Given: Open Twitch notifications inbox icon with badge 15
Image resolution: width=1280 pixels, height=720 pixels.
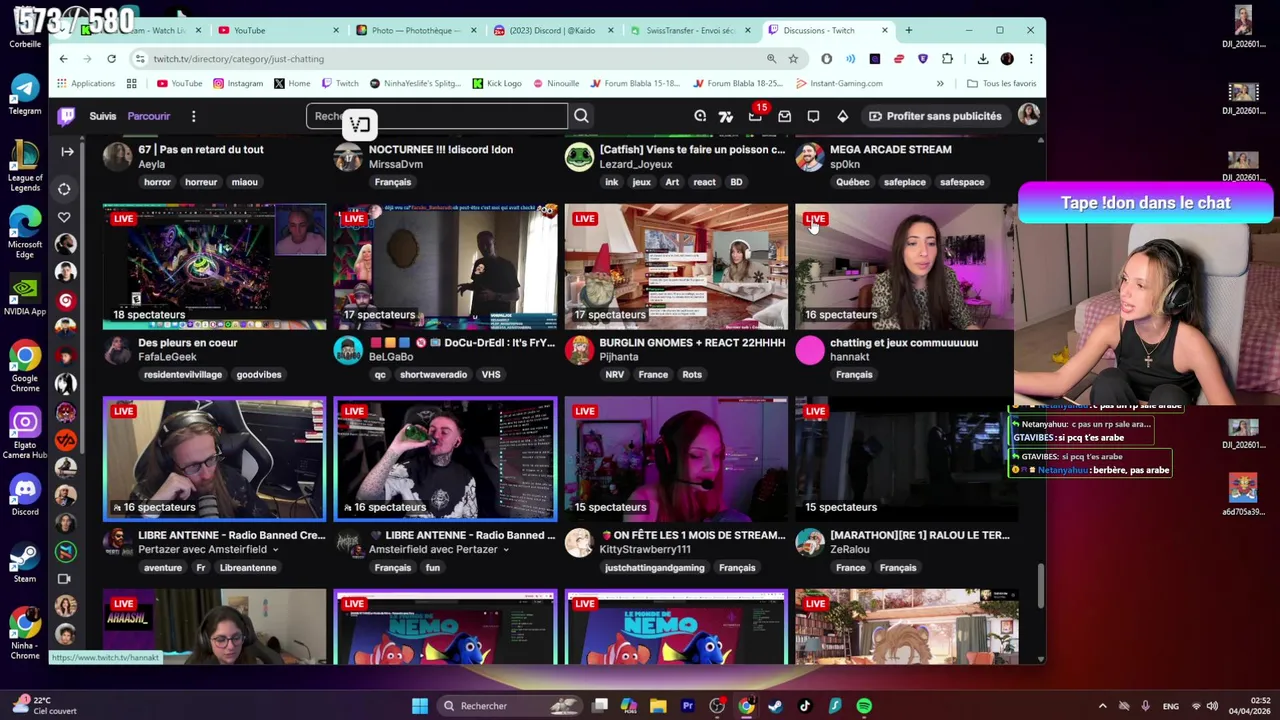Looking at the screenshot, I should [755, 116].
